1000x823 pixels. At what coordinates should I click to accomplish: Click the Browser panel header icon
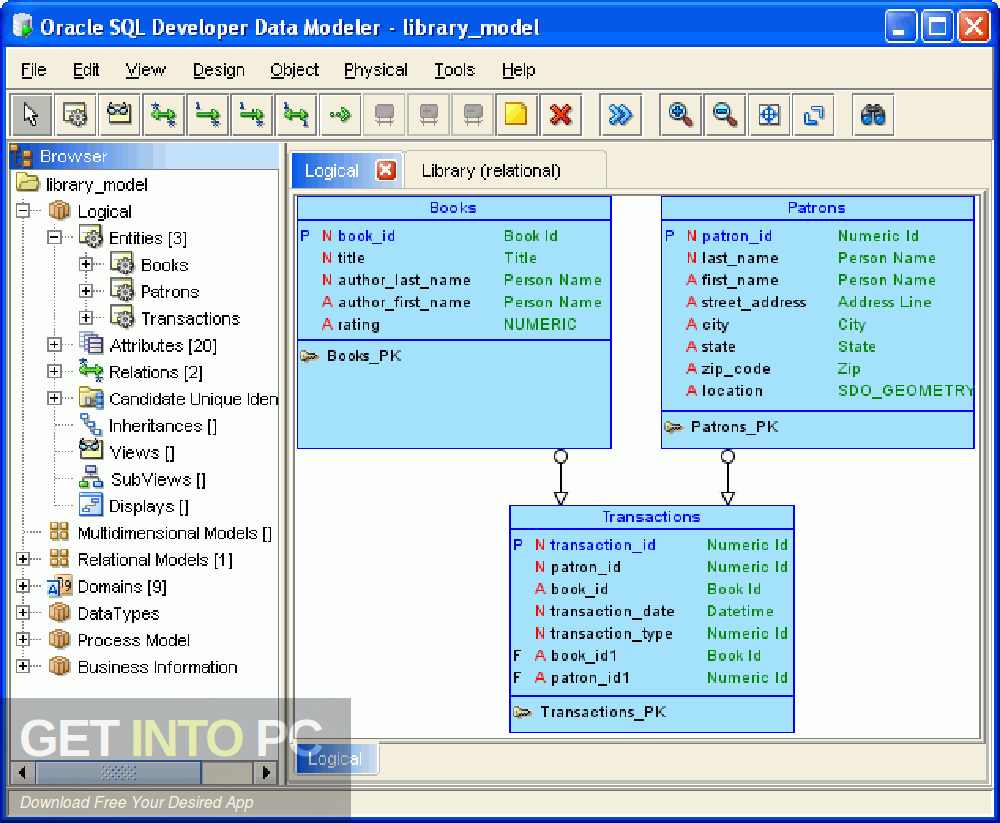21,156
